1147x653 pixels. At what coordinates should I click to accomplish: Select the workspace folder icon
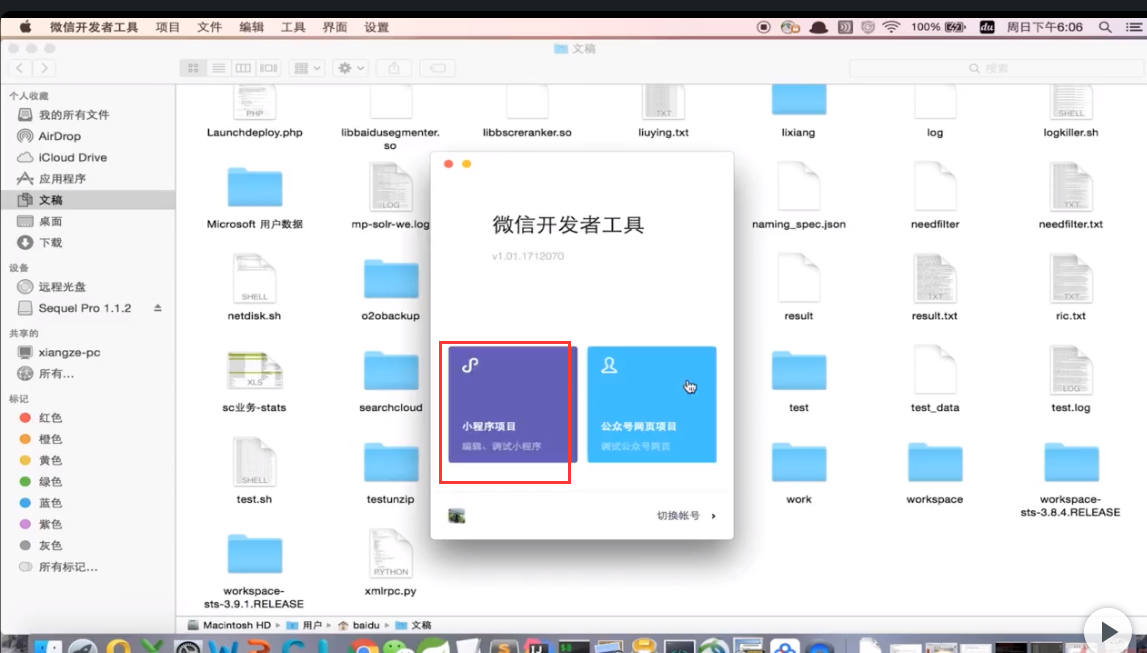click(x=935, y=463)
